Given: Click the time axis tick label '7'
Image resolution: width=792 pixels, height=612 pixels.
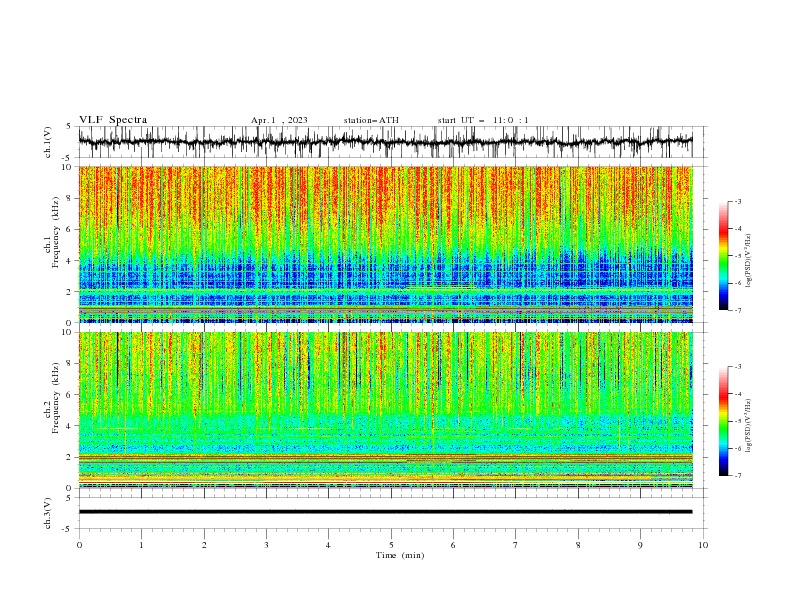Looking at the screenshot, I should click(516, 545).
